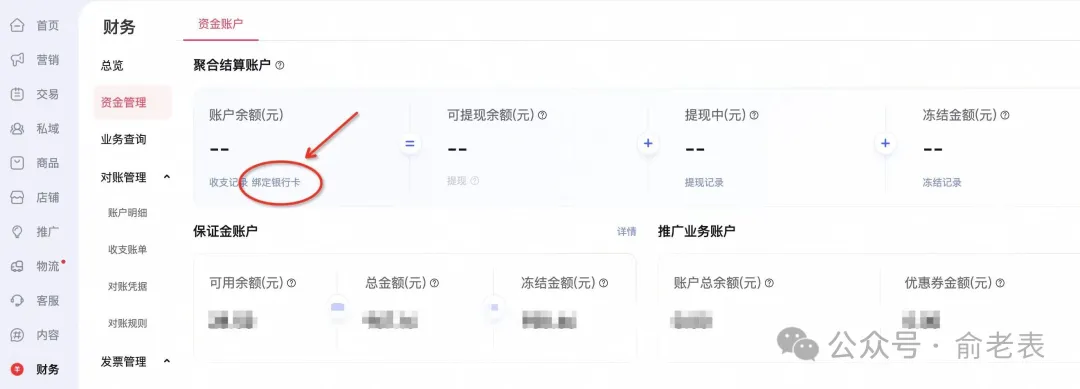The width and height of the screenshot is (1080, 389).
Task: Click help icon beside 保证金 冻结金额(元)
Action: [603, 283]
